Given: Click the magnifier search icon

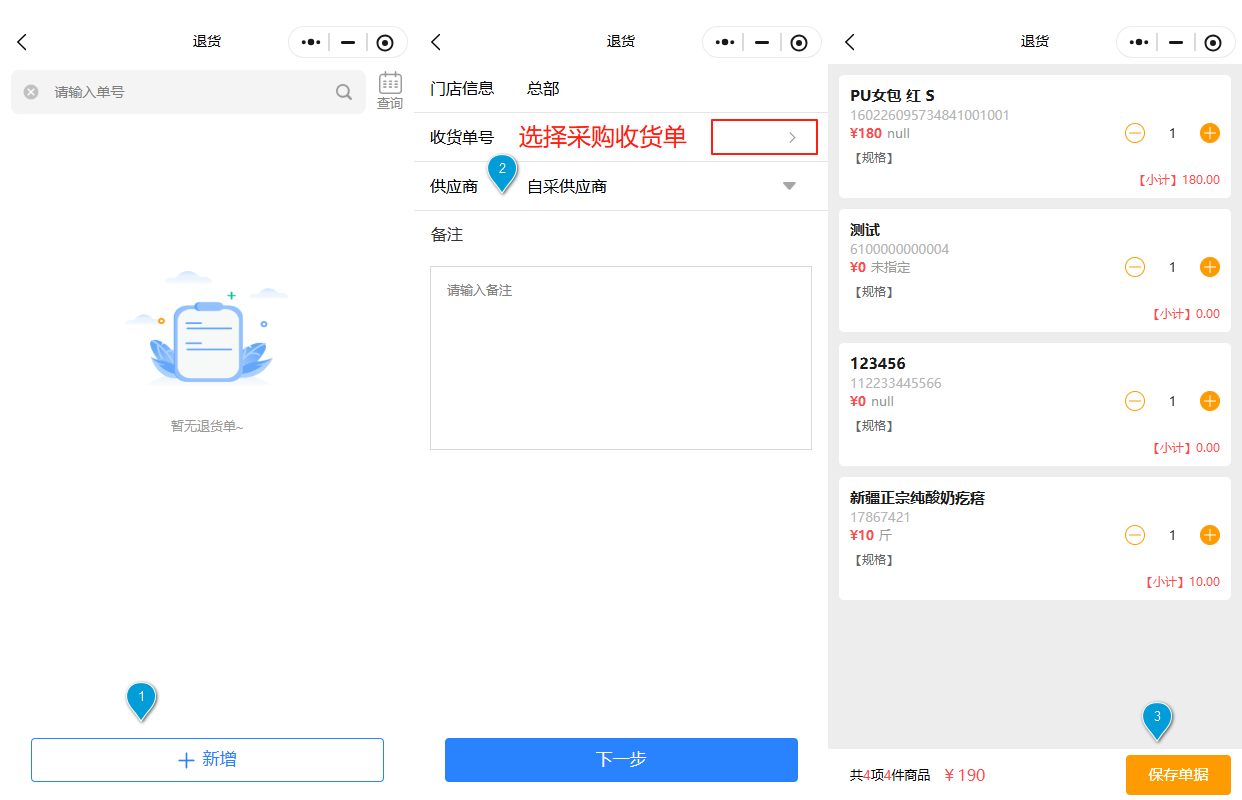Looking at the screenshot, I should (343, 92).
